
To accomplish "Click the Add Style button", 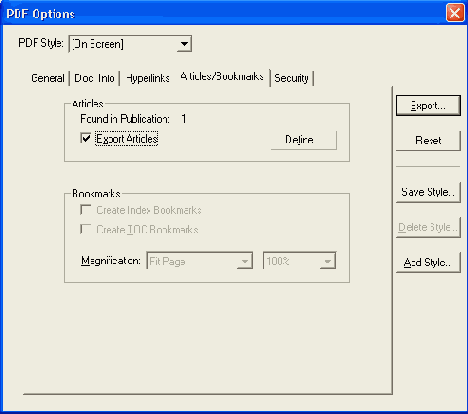I will (x=428, y=263).
